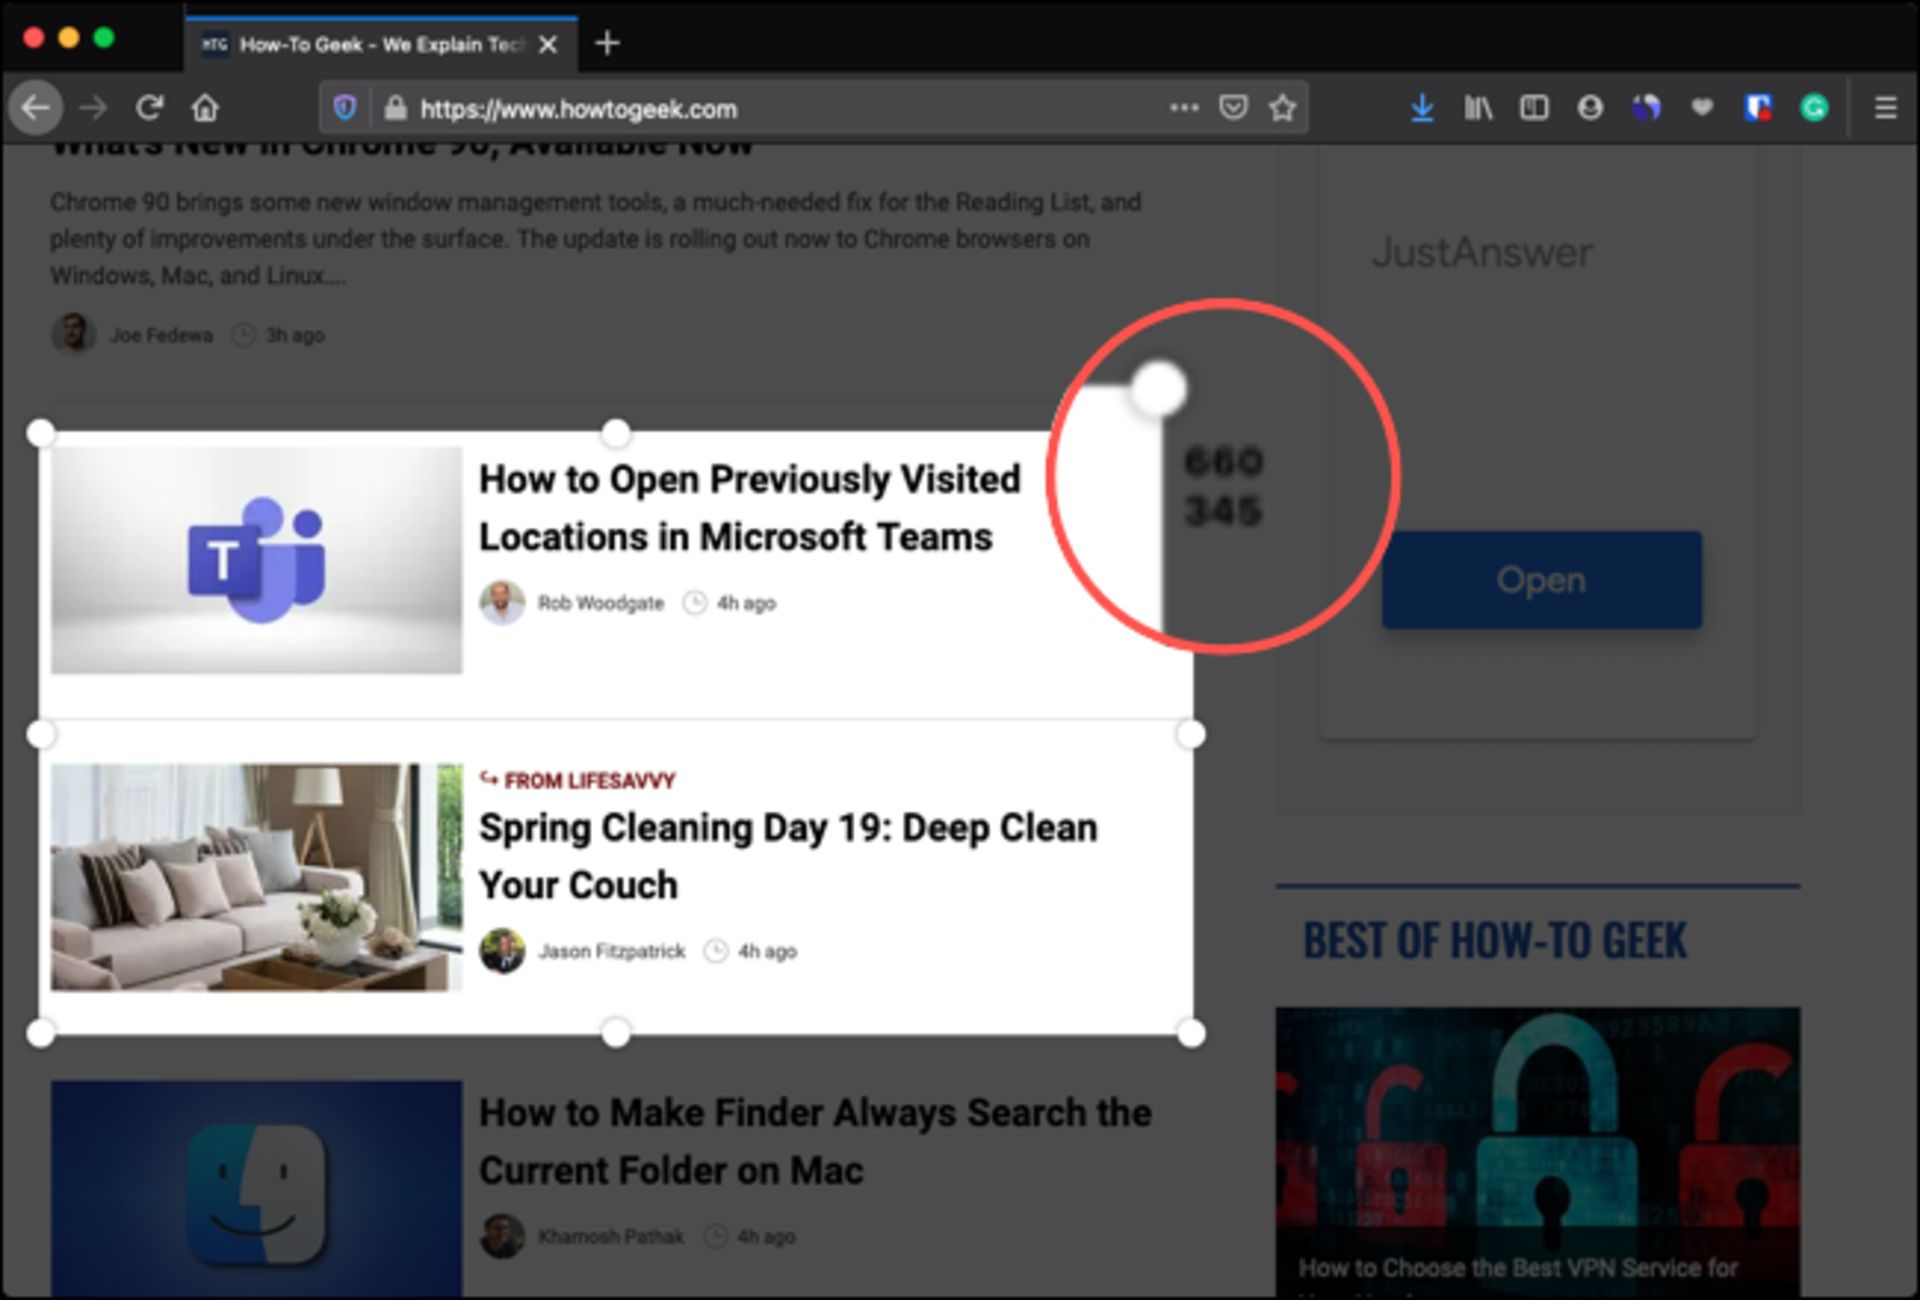Open Spring Cleaning Day 19 article

click(788, 856)
